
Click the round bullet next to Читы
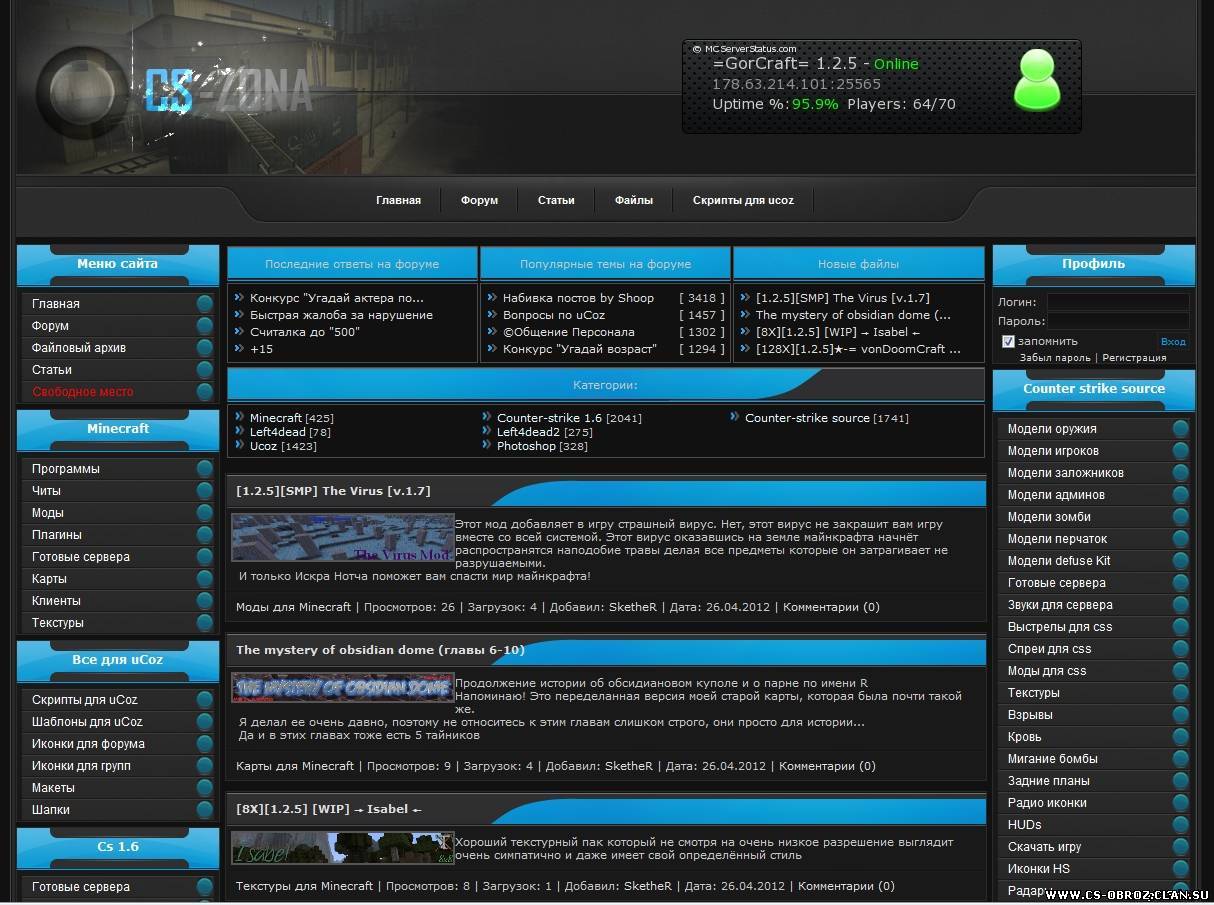point(205,491)
